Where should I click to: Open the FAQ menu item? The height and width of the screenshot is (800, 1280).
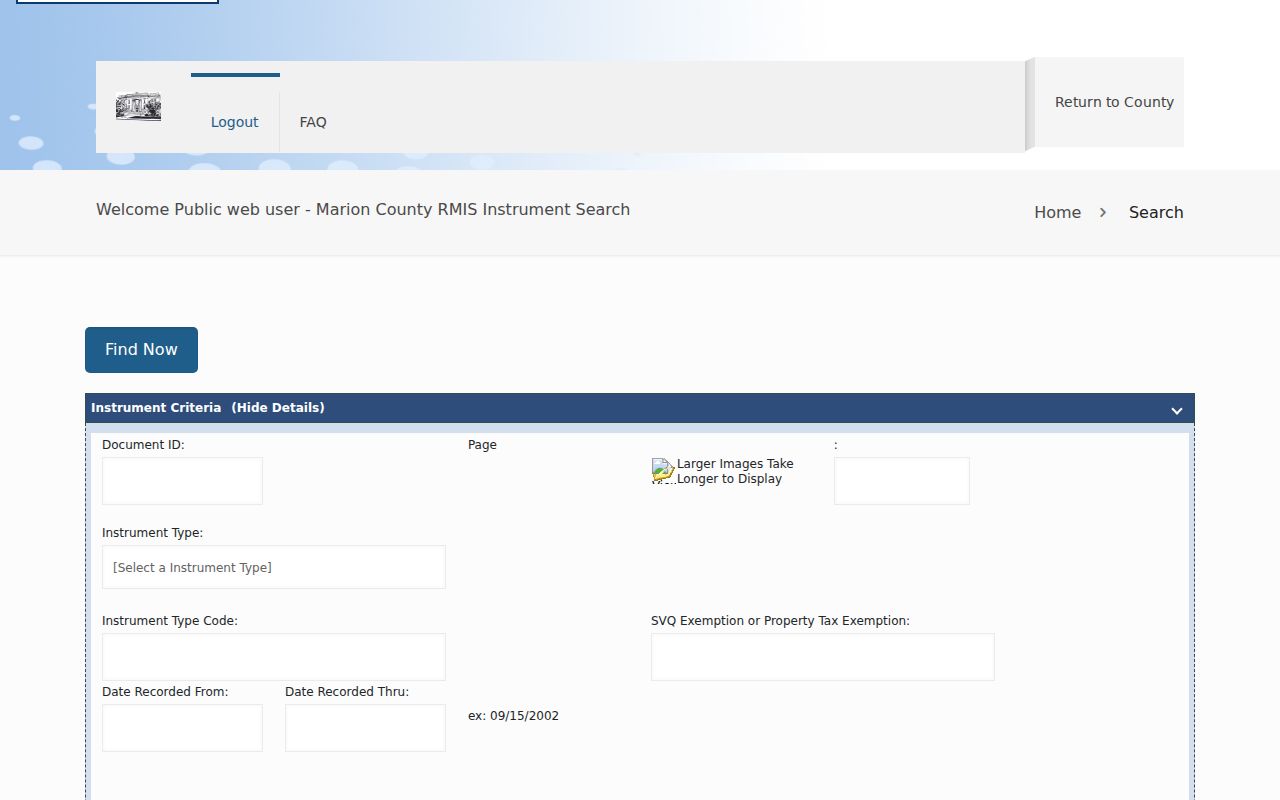click(x=313, y=122)
